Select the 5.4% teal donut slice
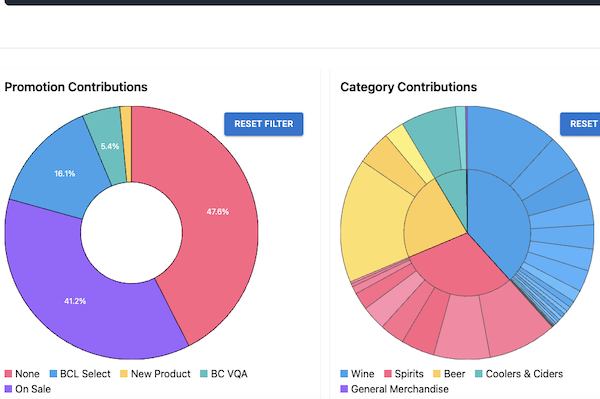This screenshot has height=399, width=600. tap(109, 147)
